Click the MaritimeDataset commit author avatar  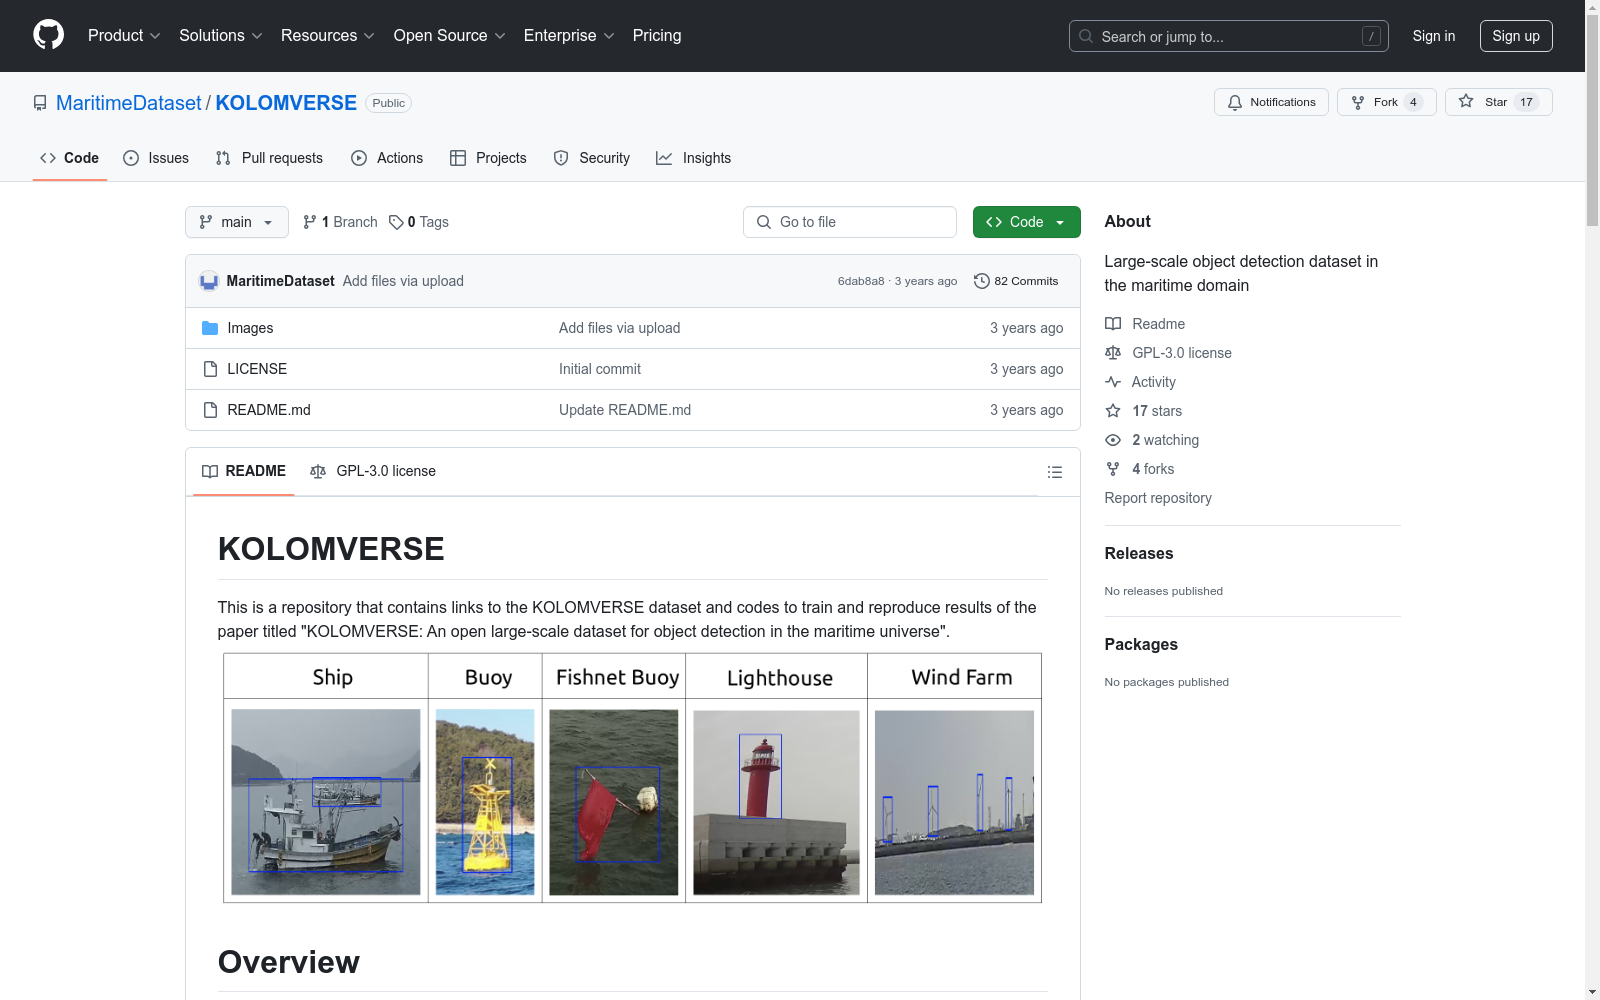coord(209,281)
